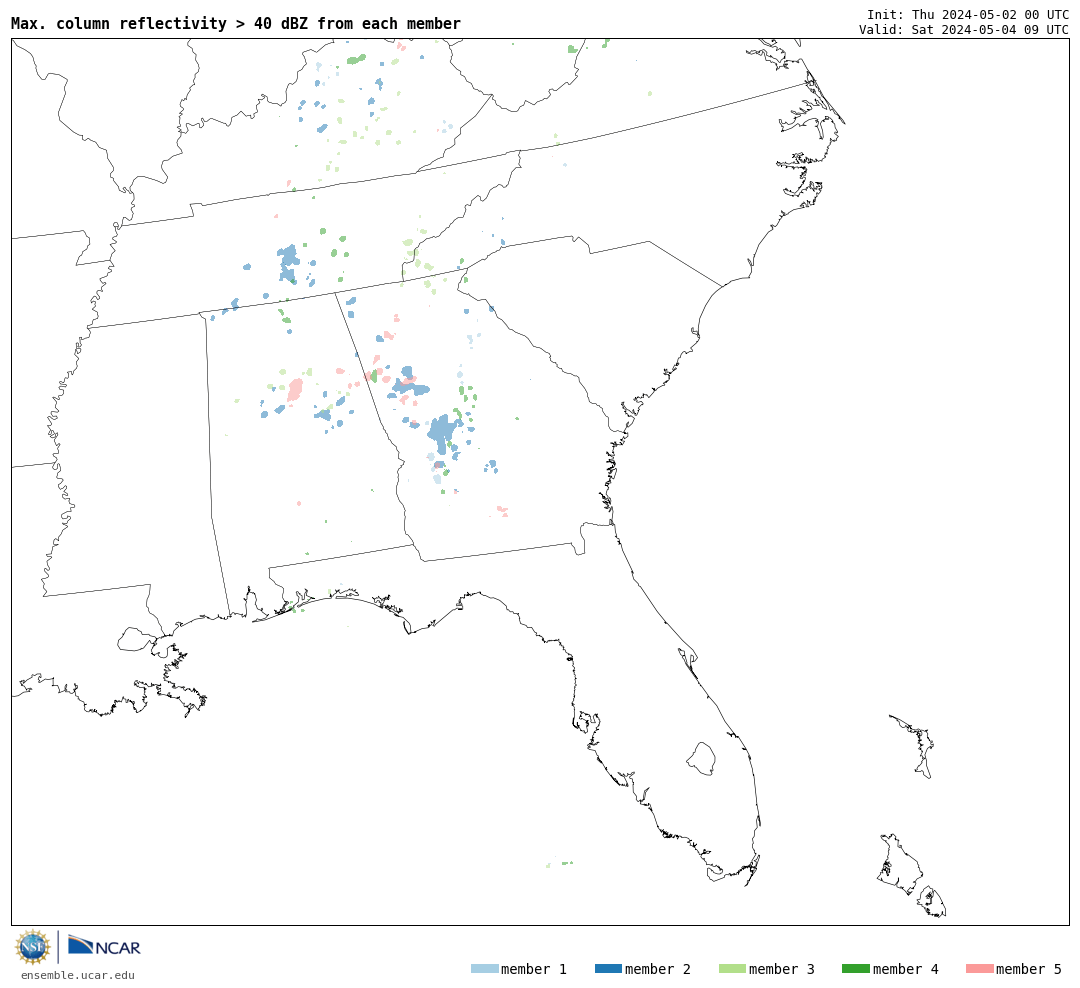Click the NCAR logo
The image size is (1080, 988).
104,945
